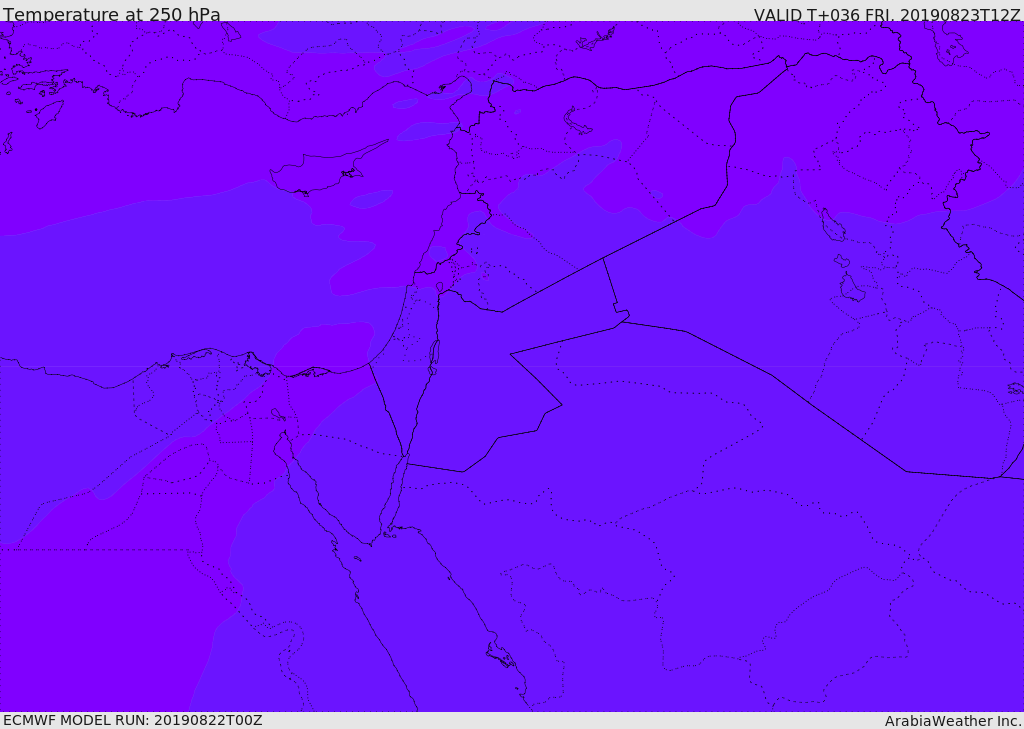Screen dimensions: 1024x729
Task: Click the 'ECMWF MODEL RUN: 20190822T00Z' text
Action: (133, 720)
